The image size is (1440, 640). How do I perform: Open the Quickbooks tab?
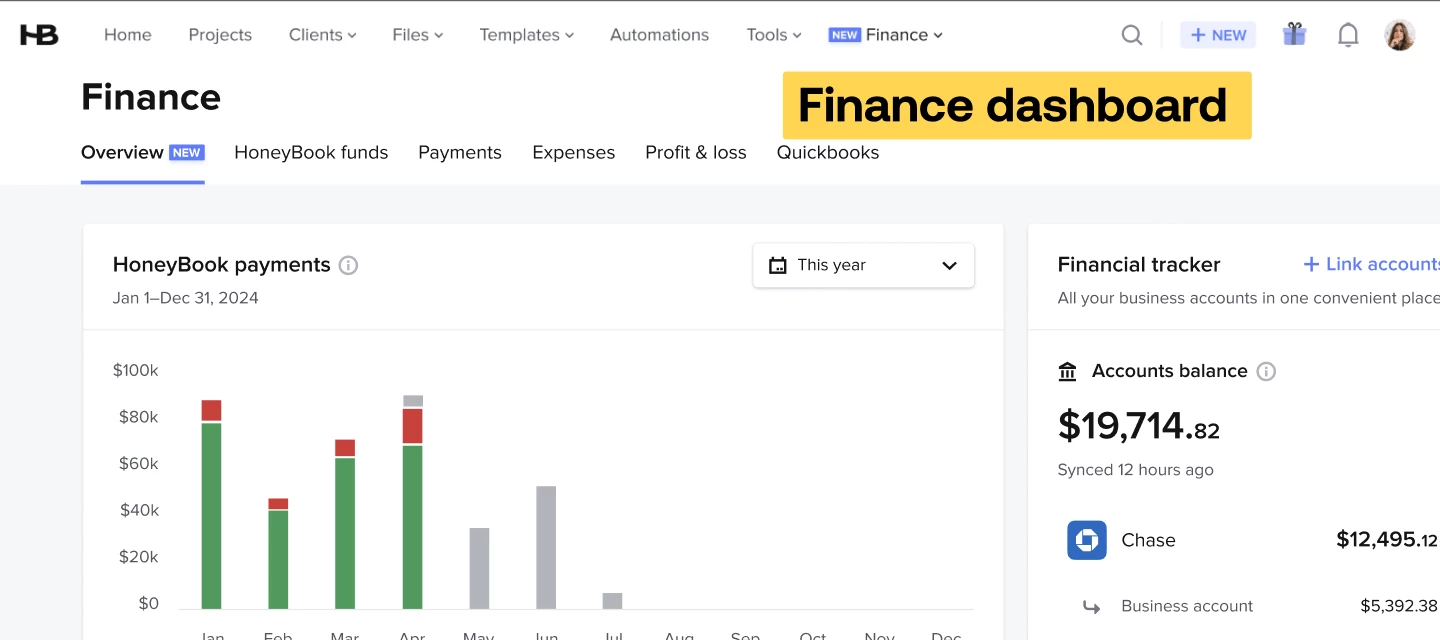point(828,152)
